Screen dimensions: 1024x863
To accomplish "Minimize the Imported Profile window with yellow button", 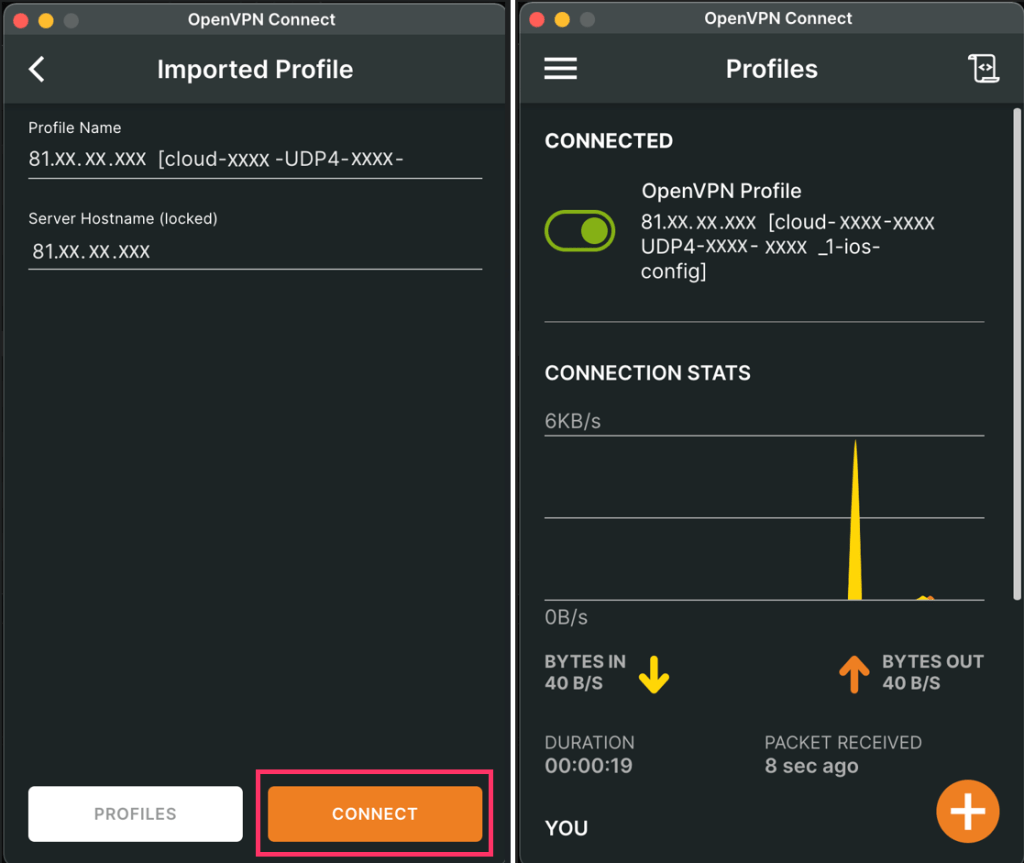I will (46, 20).
